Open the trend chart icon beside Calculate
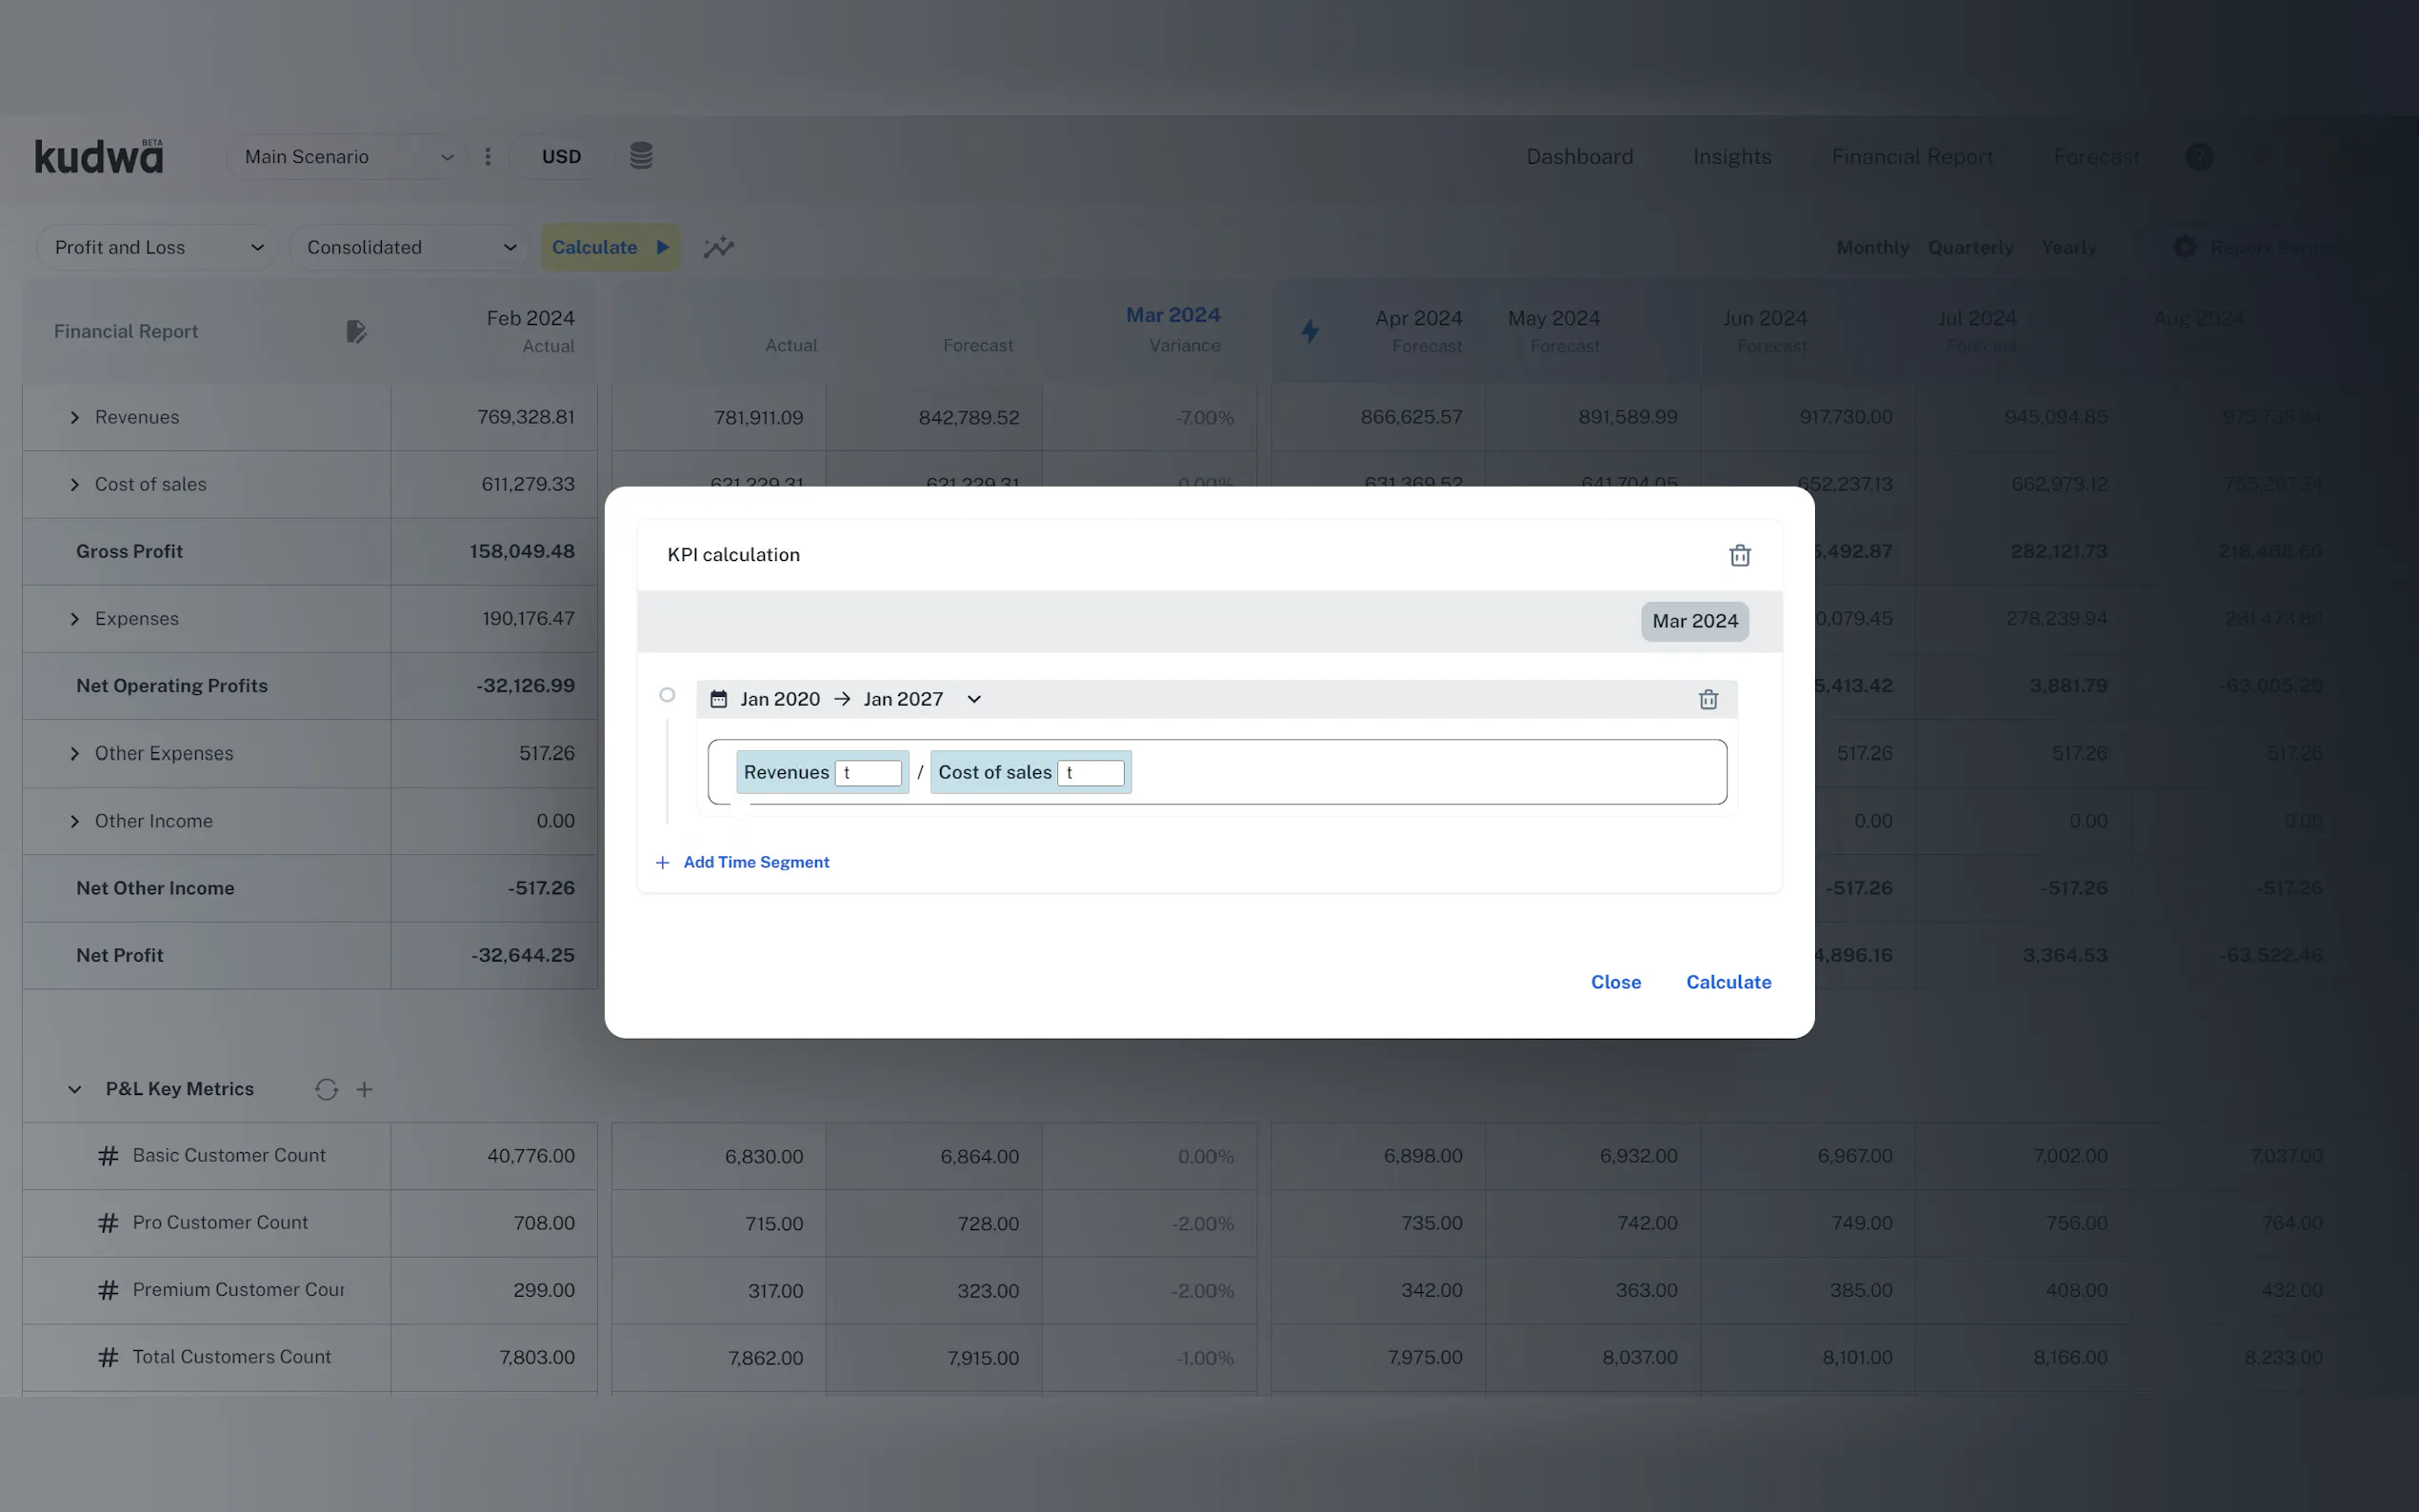 point(718,247)
